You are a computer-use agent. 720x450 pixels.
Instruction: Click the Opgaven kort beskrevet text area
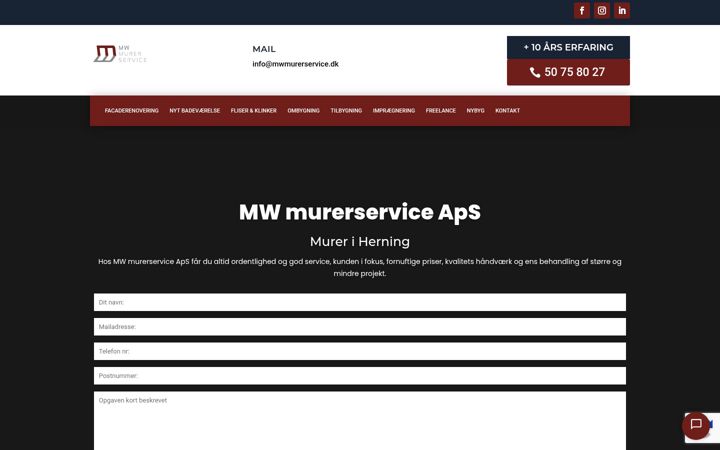coord(360,421)
